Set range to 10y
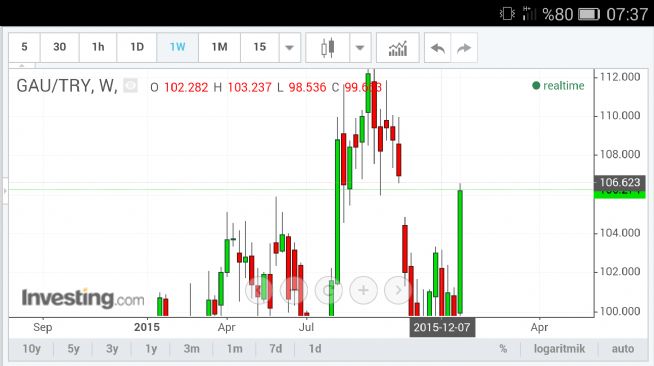 click(32, 349)
